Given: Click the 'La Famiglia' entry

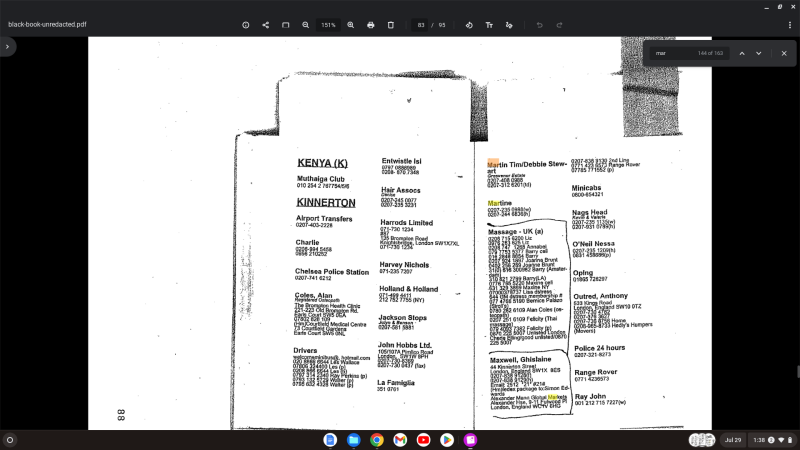Looking at the screenshot, I should click(396, 383).
